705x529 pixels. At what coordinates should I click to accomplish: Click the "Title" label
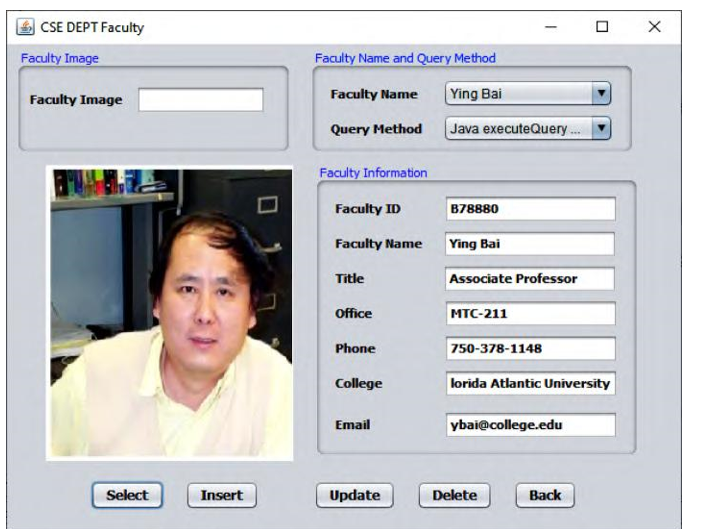click(349, 279)
